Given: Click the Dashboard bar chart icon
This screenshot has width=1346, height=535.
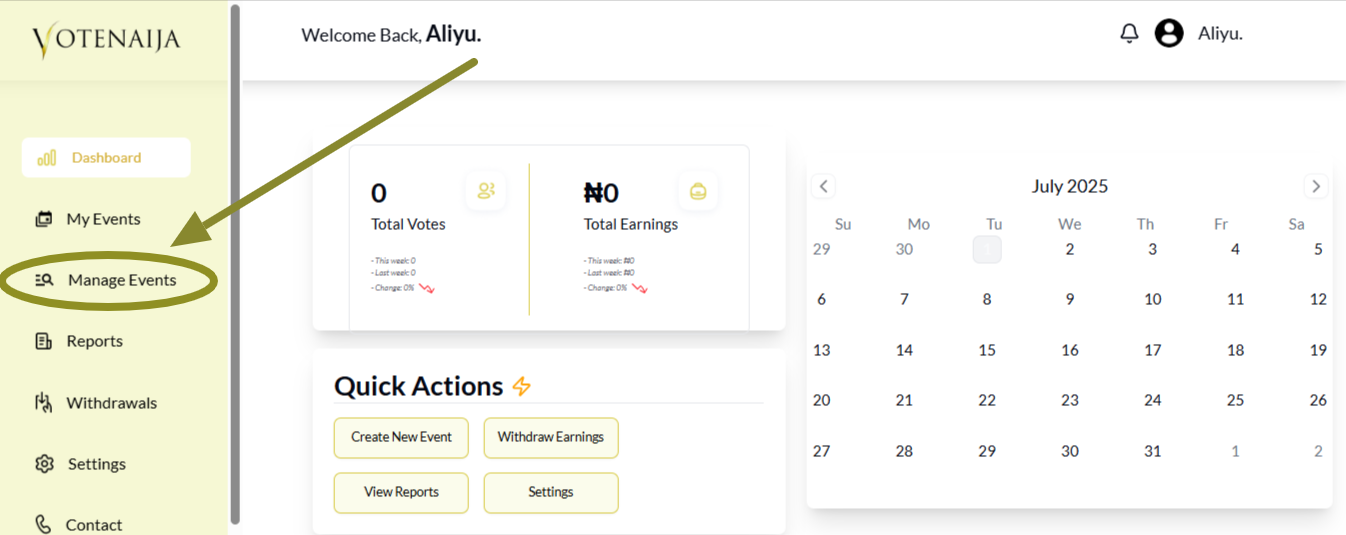Looking at the screenshot, I should 46,158.
